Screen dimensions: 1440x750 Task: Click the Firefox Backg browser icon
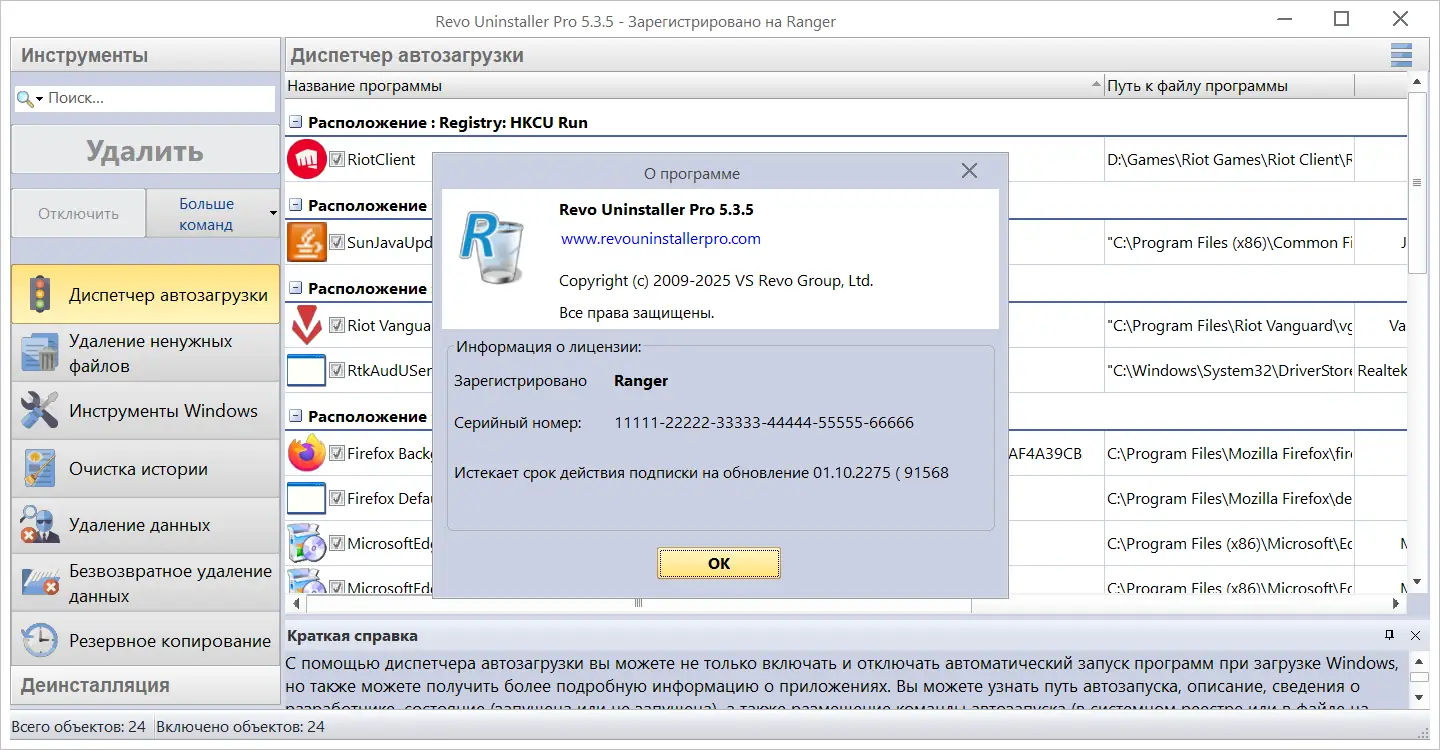pos(306,453)
